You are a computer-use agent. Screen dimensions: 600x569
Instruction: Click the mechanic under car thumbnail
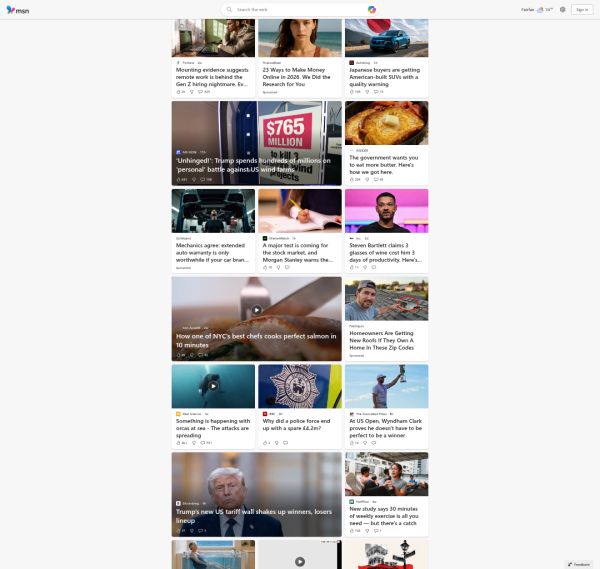coord(213,211)
